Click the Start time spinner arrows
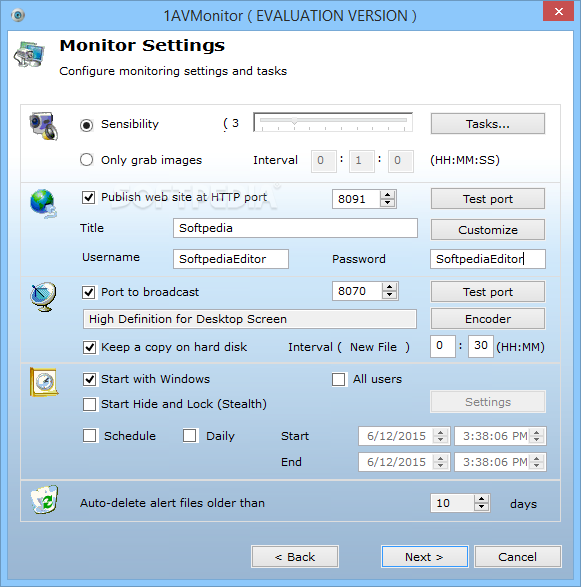581x587 pixels. (x=537, y=436)
